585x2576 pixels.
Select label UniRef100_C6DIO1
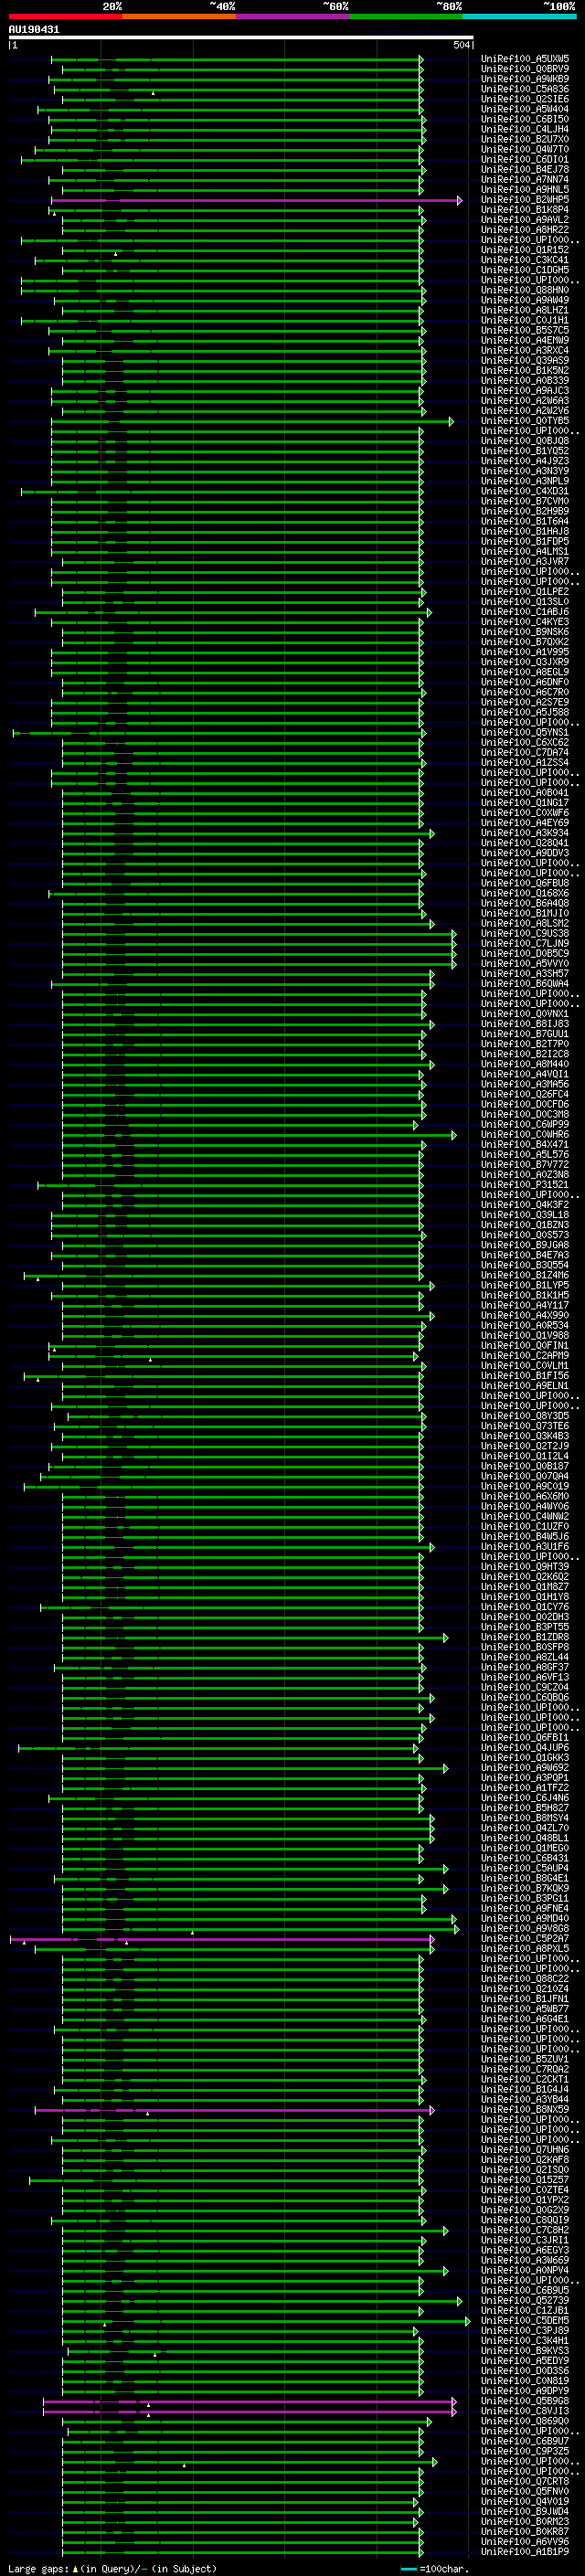(525, 160)
